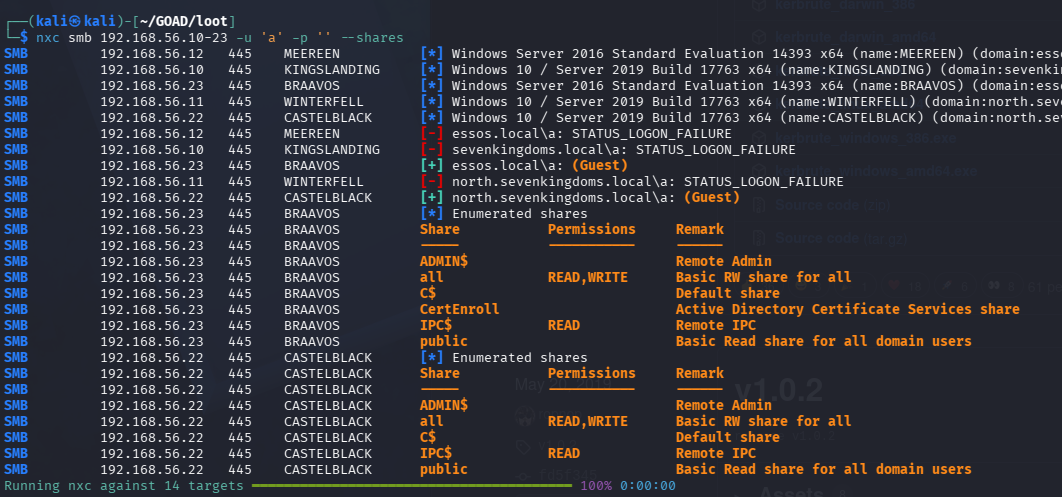Click Permissions header in BRAAVOS share table
Image resolution: width=1062 pixels, height=497 pixels.
[x=591, y=230]
